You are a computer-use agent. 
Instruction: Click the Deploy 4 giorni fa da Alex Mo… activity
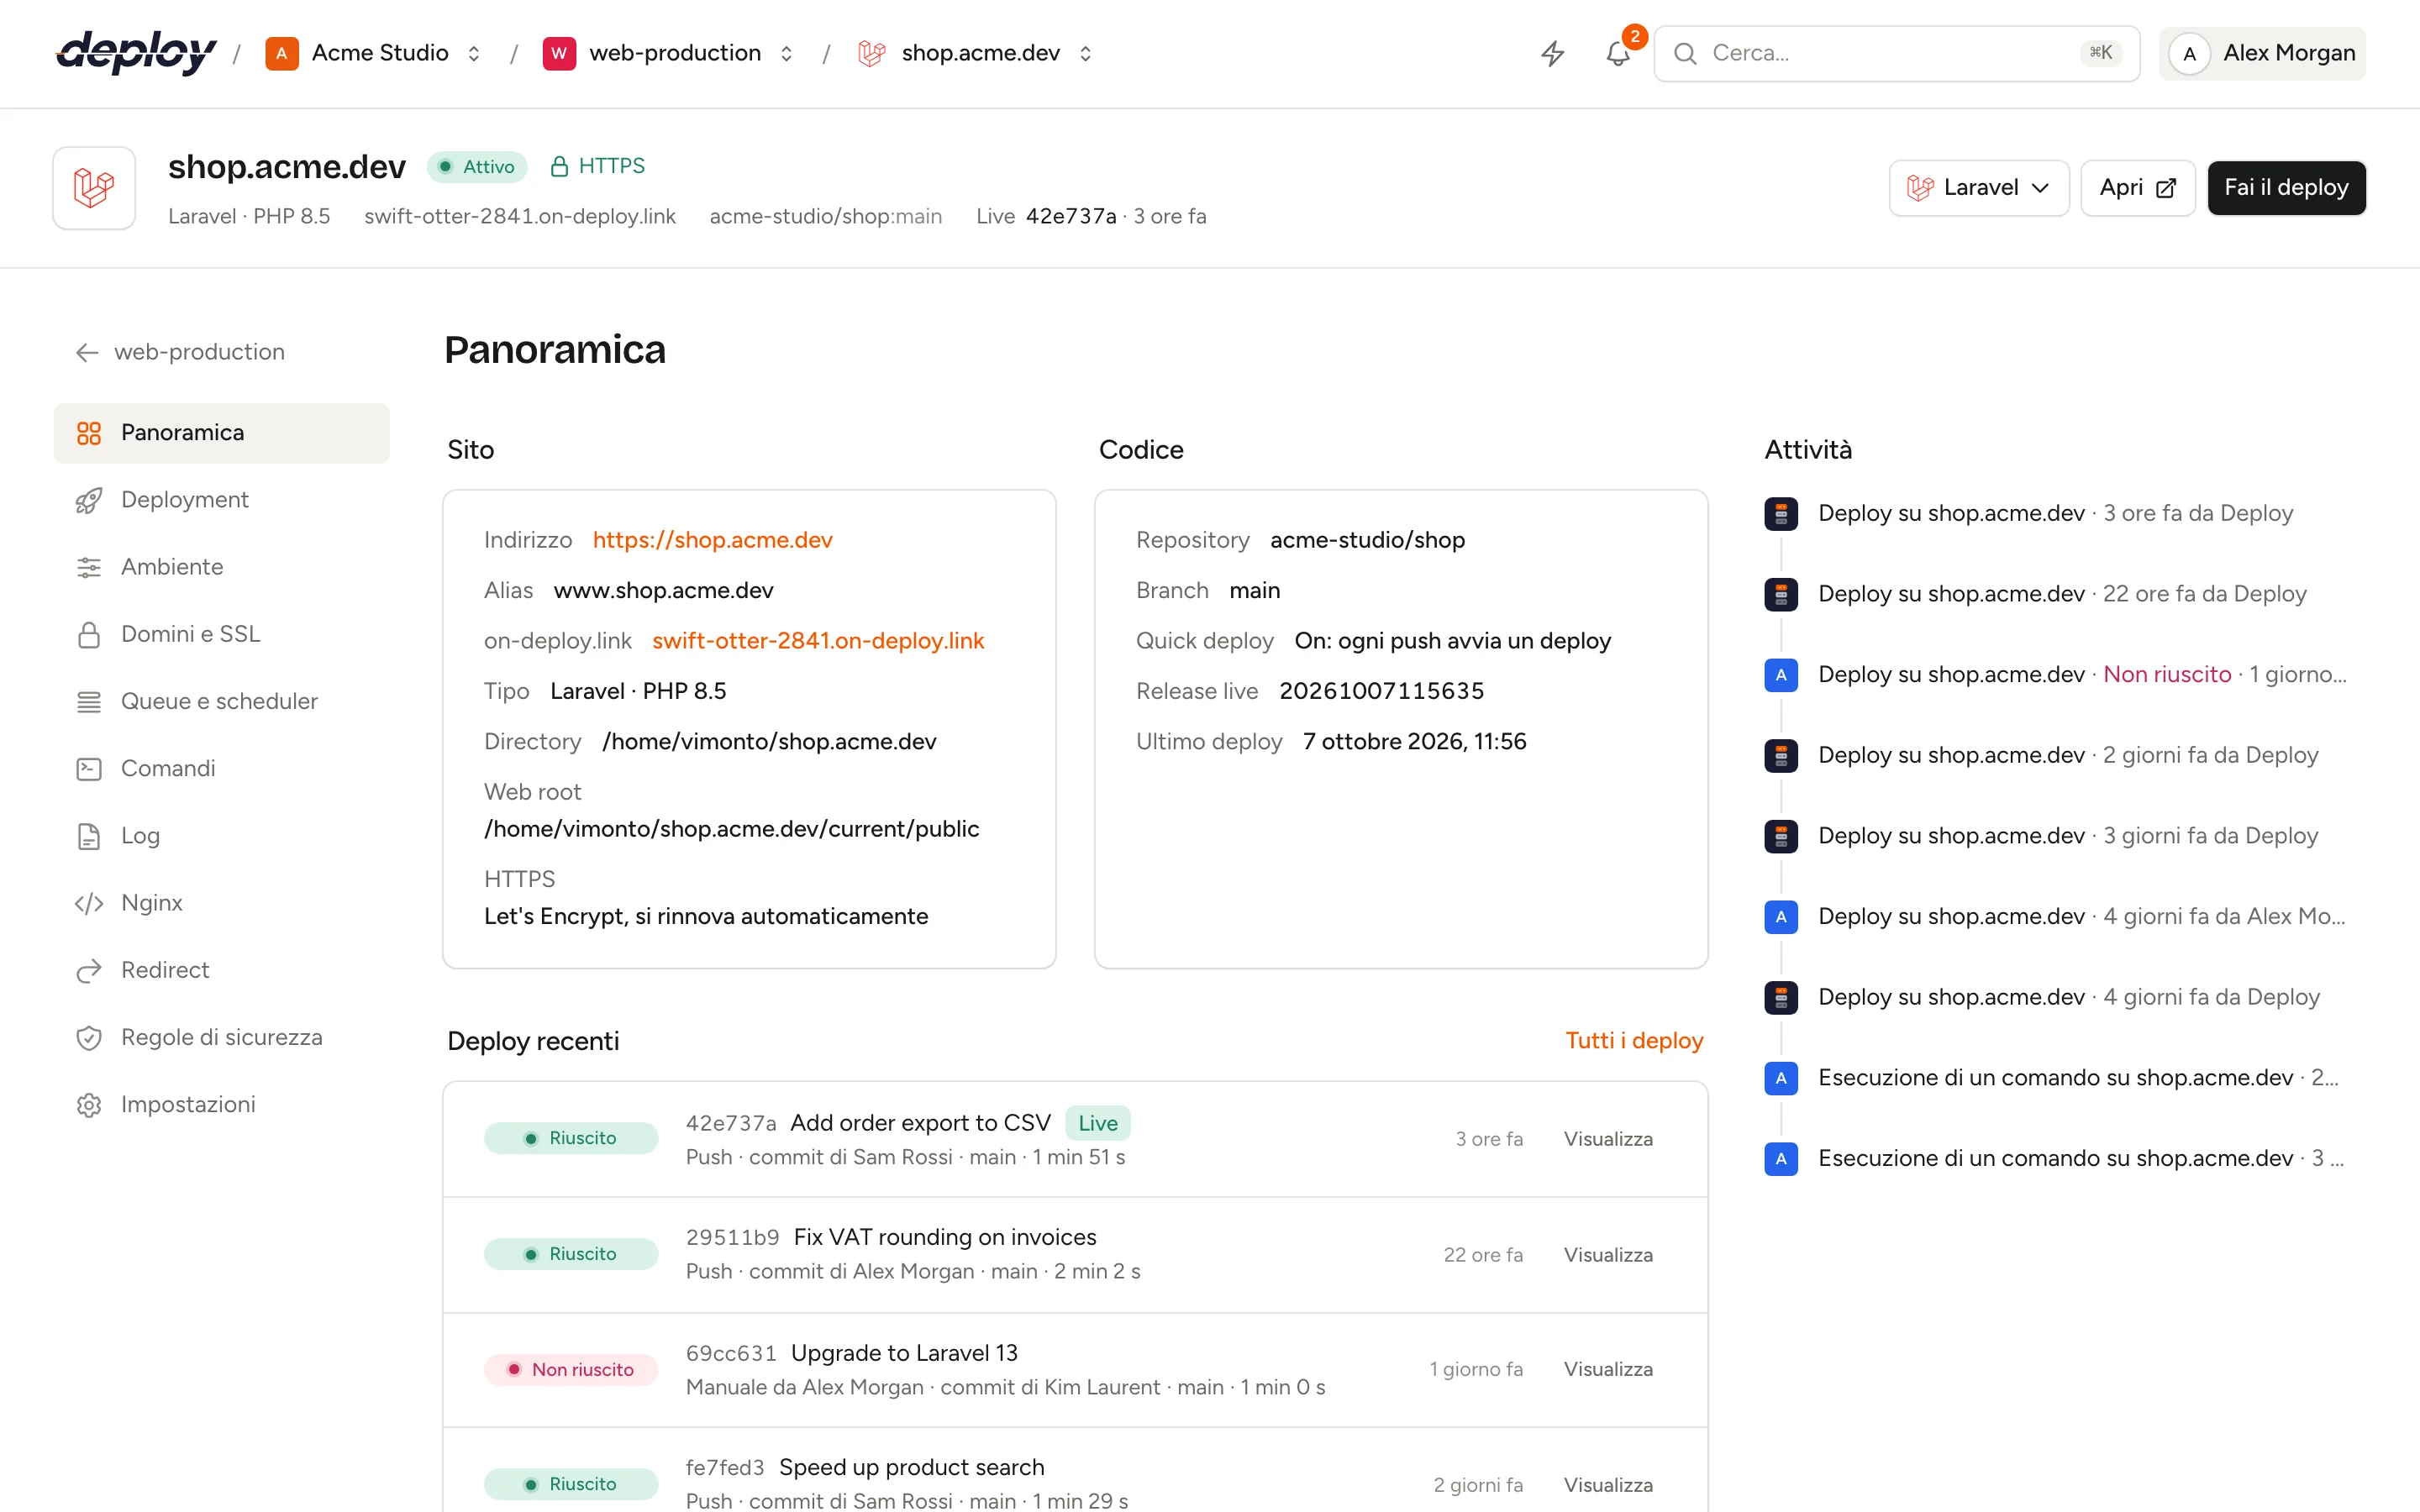(x=2081, y=917)
